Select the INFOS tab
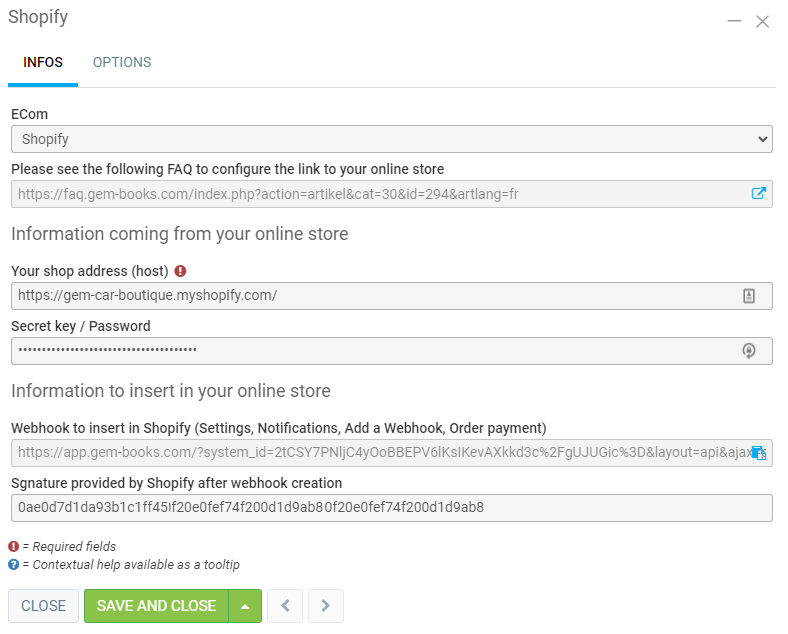 click(x=43, y=62)
